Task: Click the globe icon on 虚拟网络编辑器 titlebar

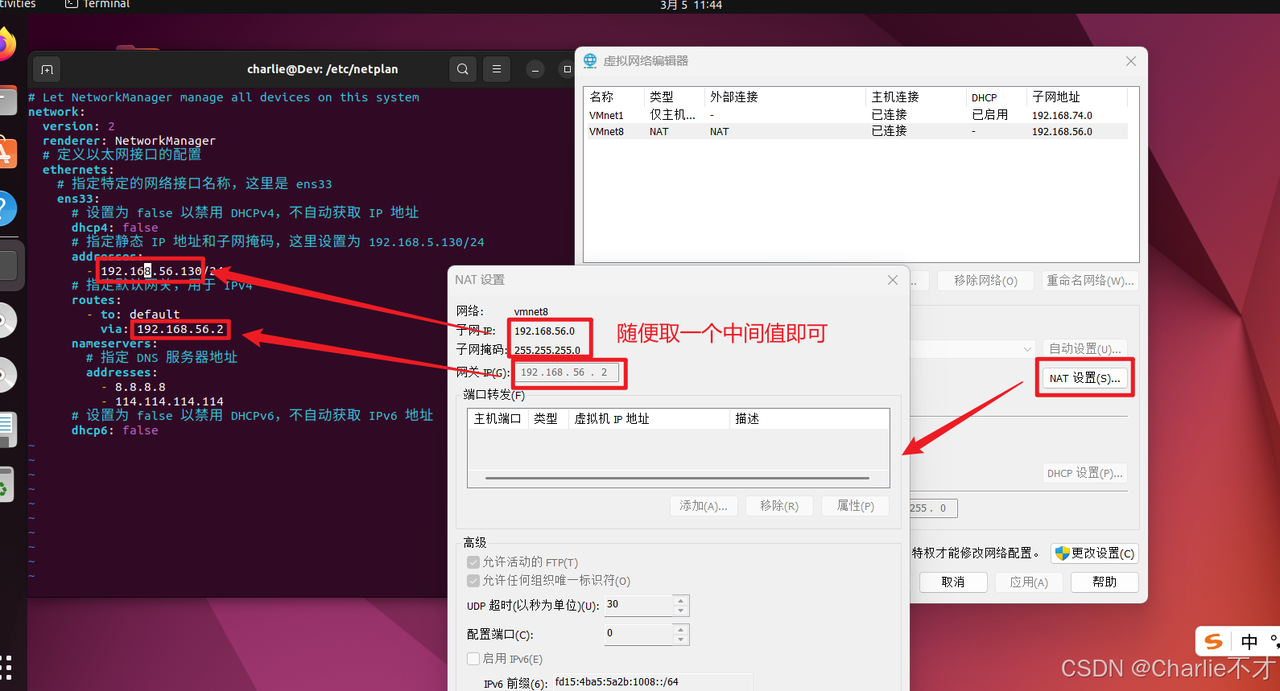Action: (x=590, y=60)
